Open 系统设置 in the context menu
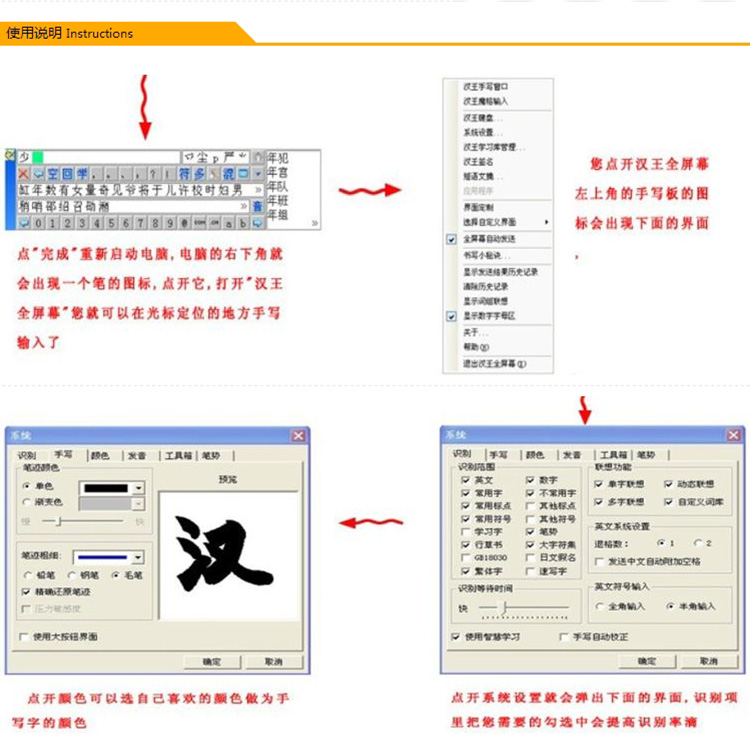750x742 pixels. pyautogui.click(x=483, y=132)
